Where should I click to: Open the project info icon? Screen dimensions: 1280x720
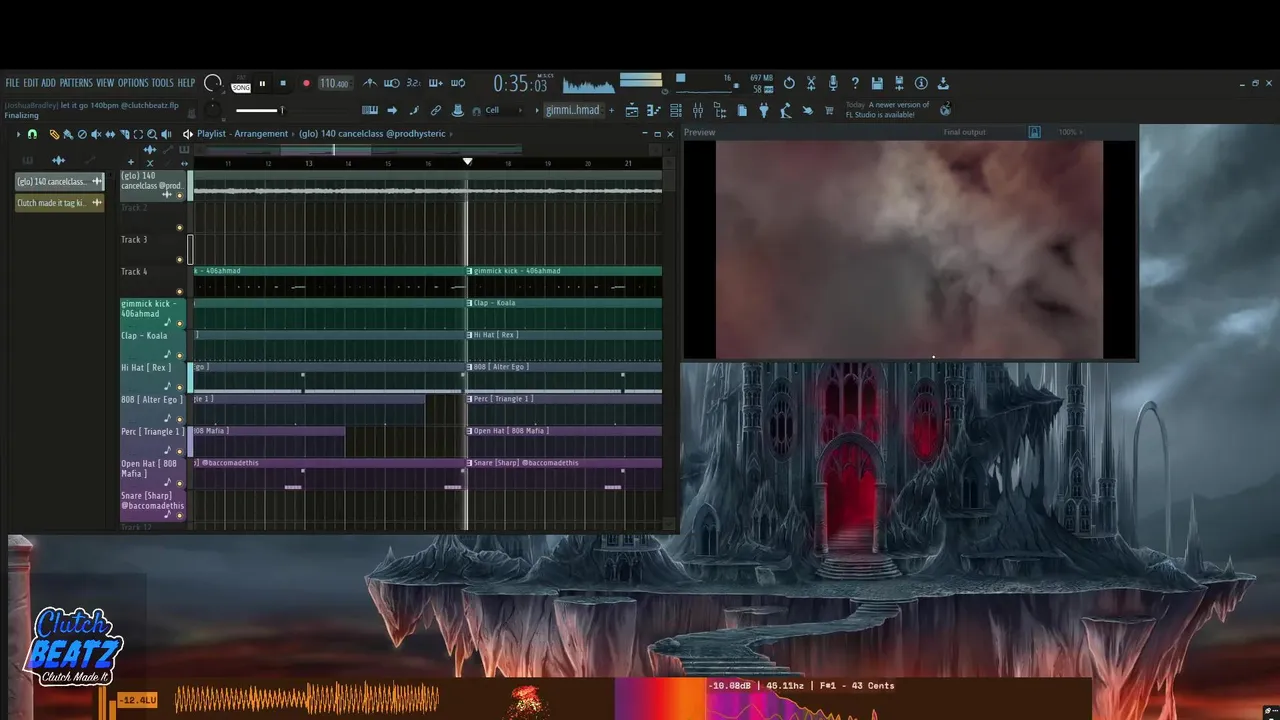(x=921, y=83)
